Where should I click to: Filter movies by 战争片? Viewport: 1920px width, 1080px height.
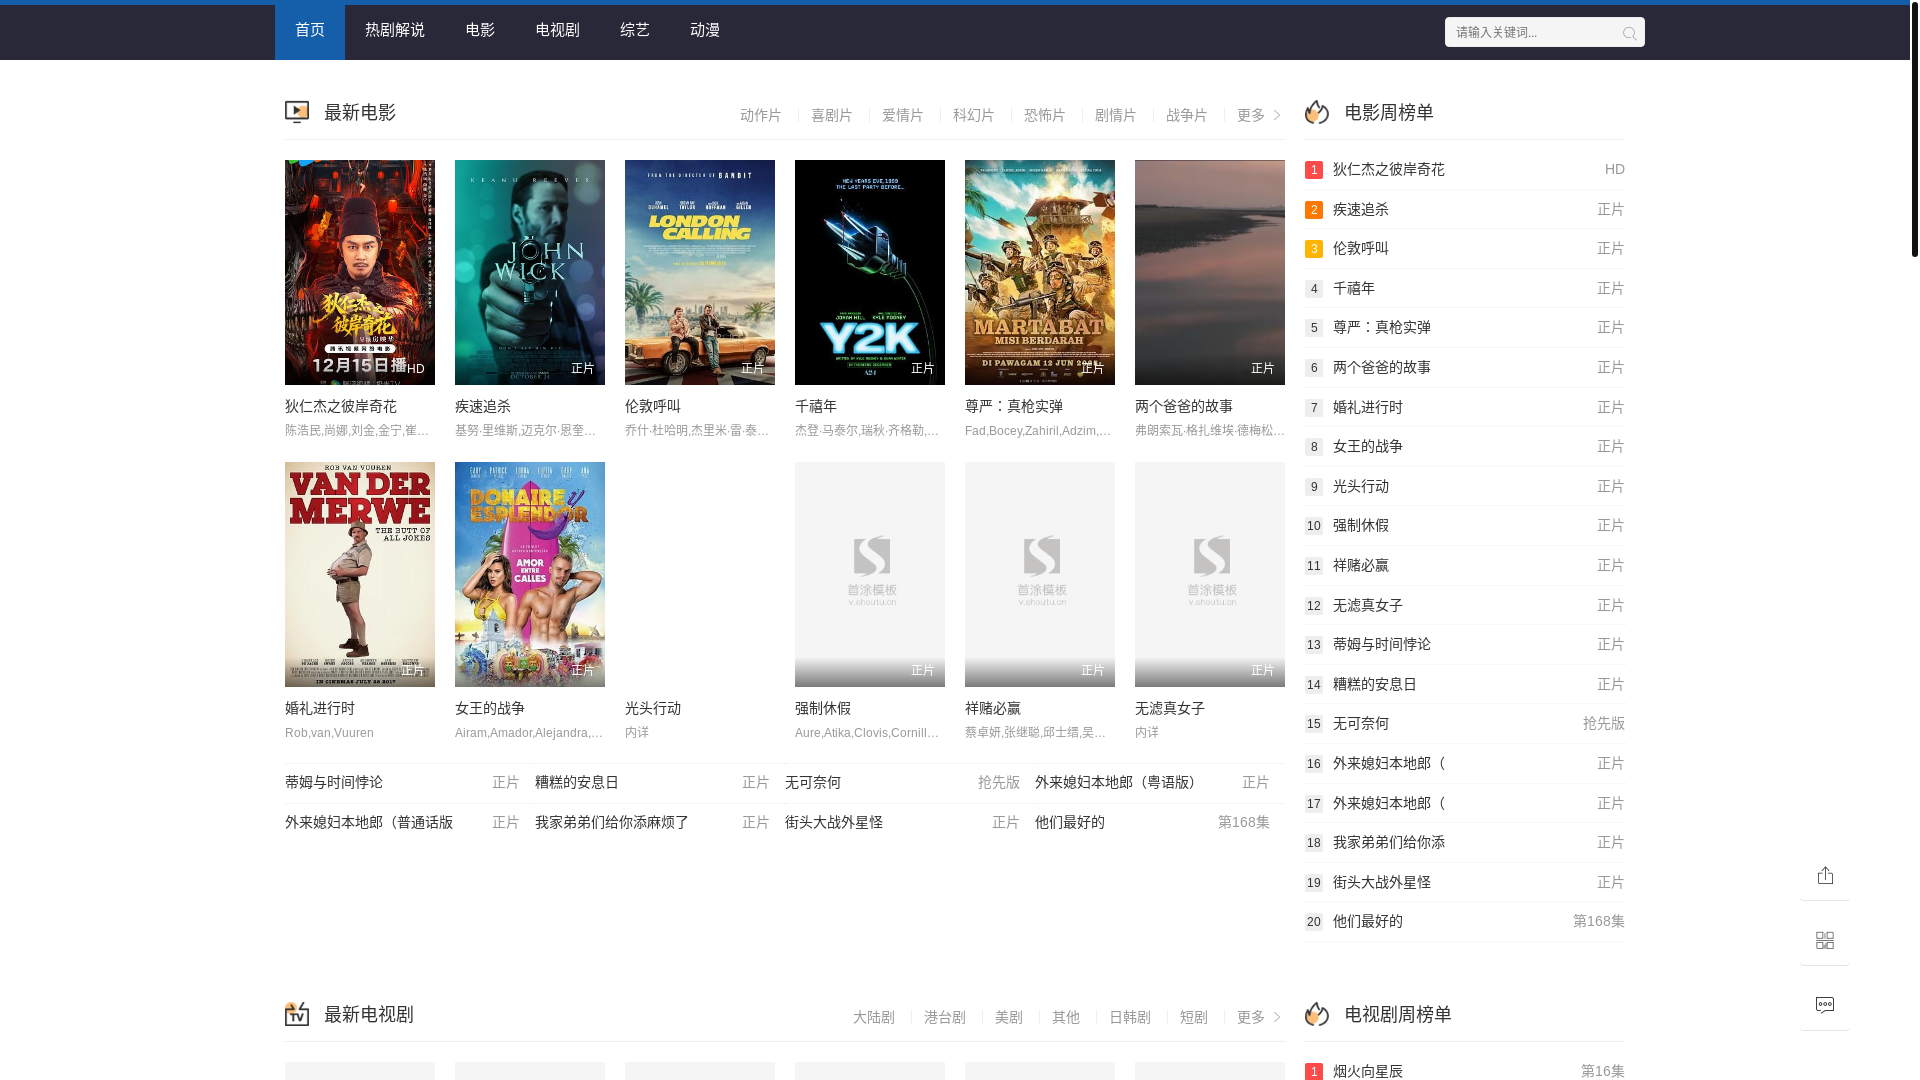[1187, 115]
